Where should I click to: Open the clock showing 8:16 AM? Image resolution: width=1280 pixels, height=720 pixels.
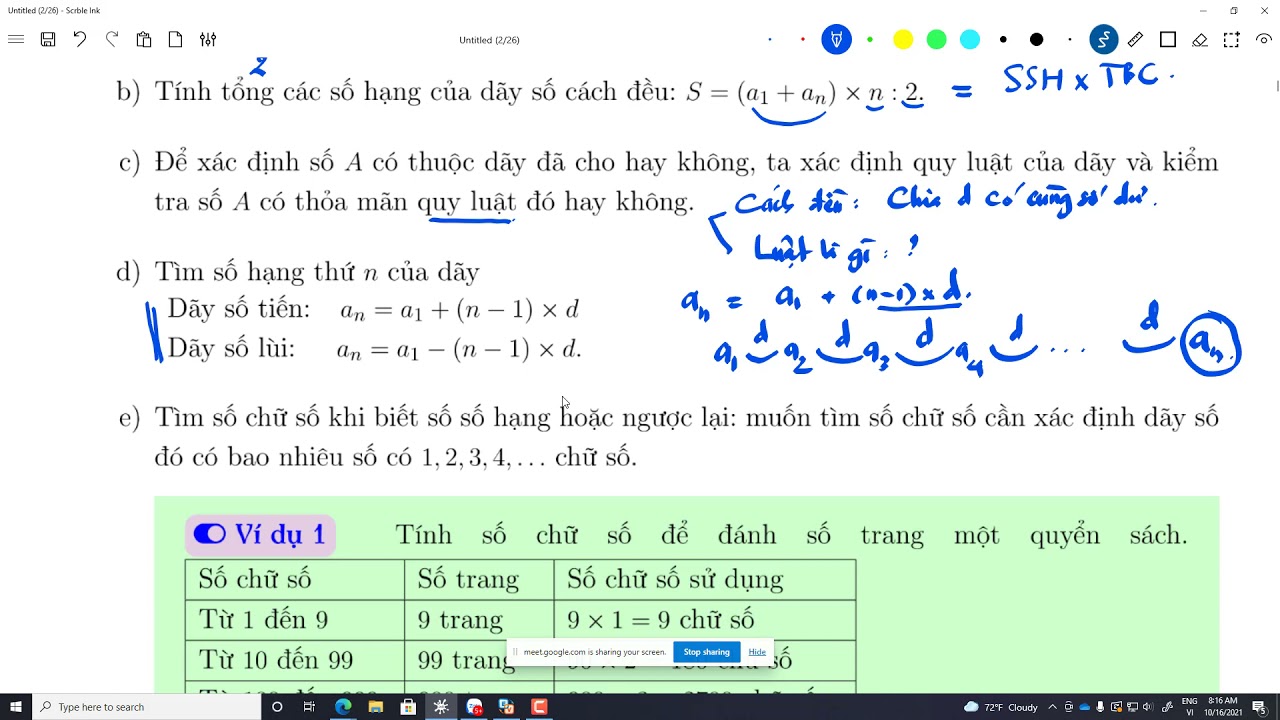point(1222,707)
